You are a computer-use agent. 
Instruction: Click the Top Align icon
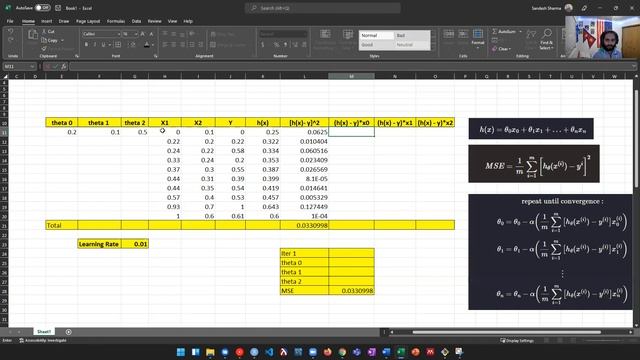click(x=165, y=34)
